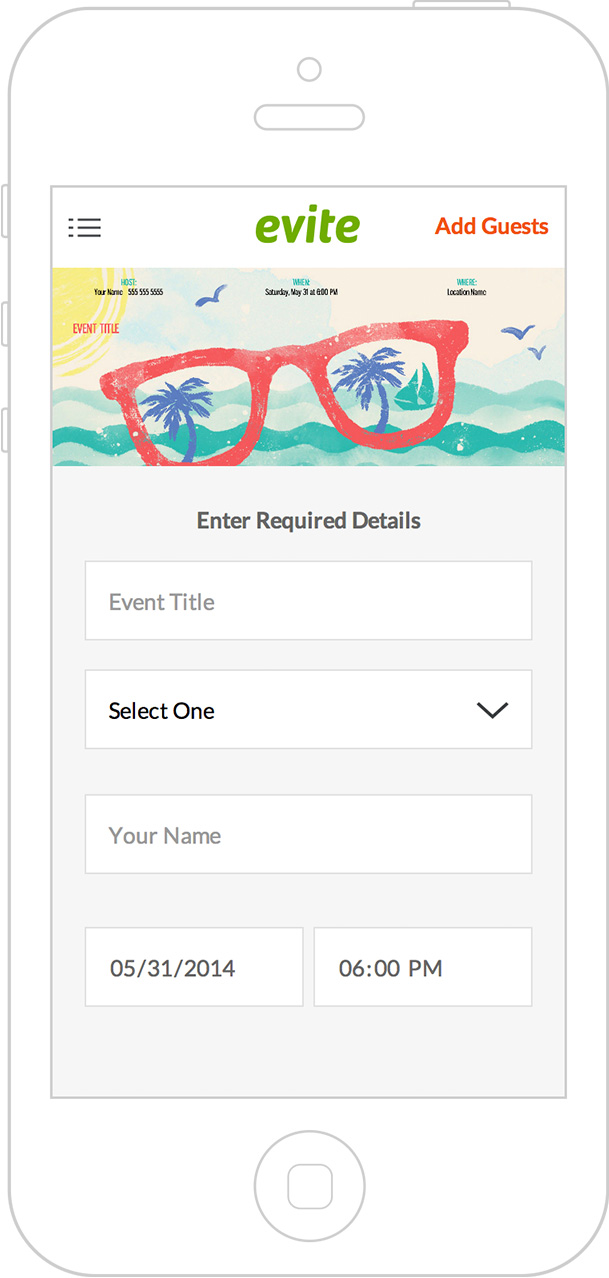Click the Location Name text under WHERE

point(466,293)
